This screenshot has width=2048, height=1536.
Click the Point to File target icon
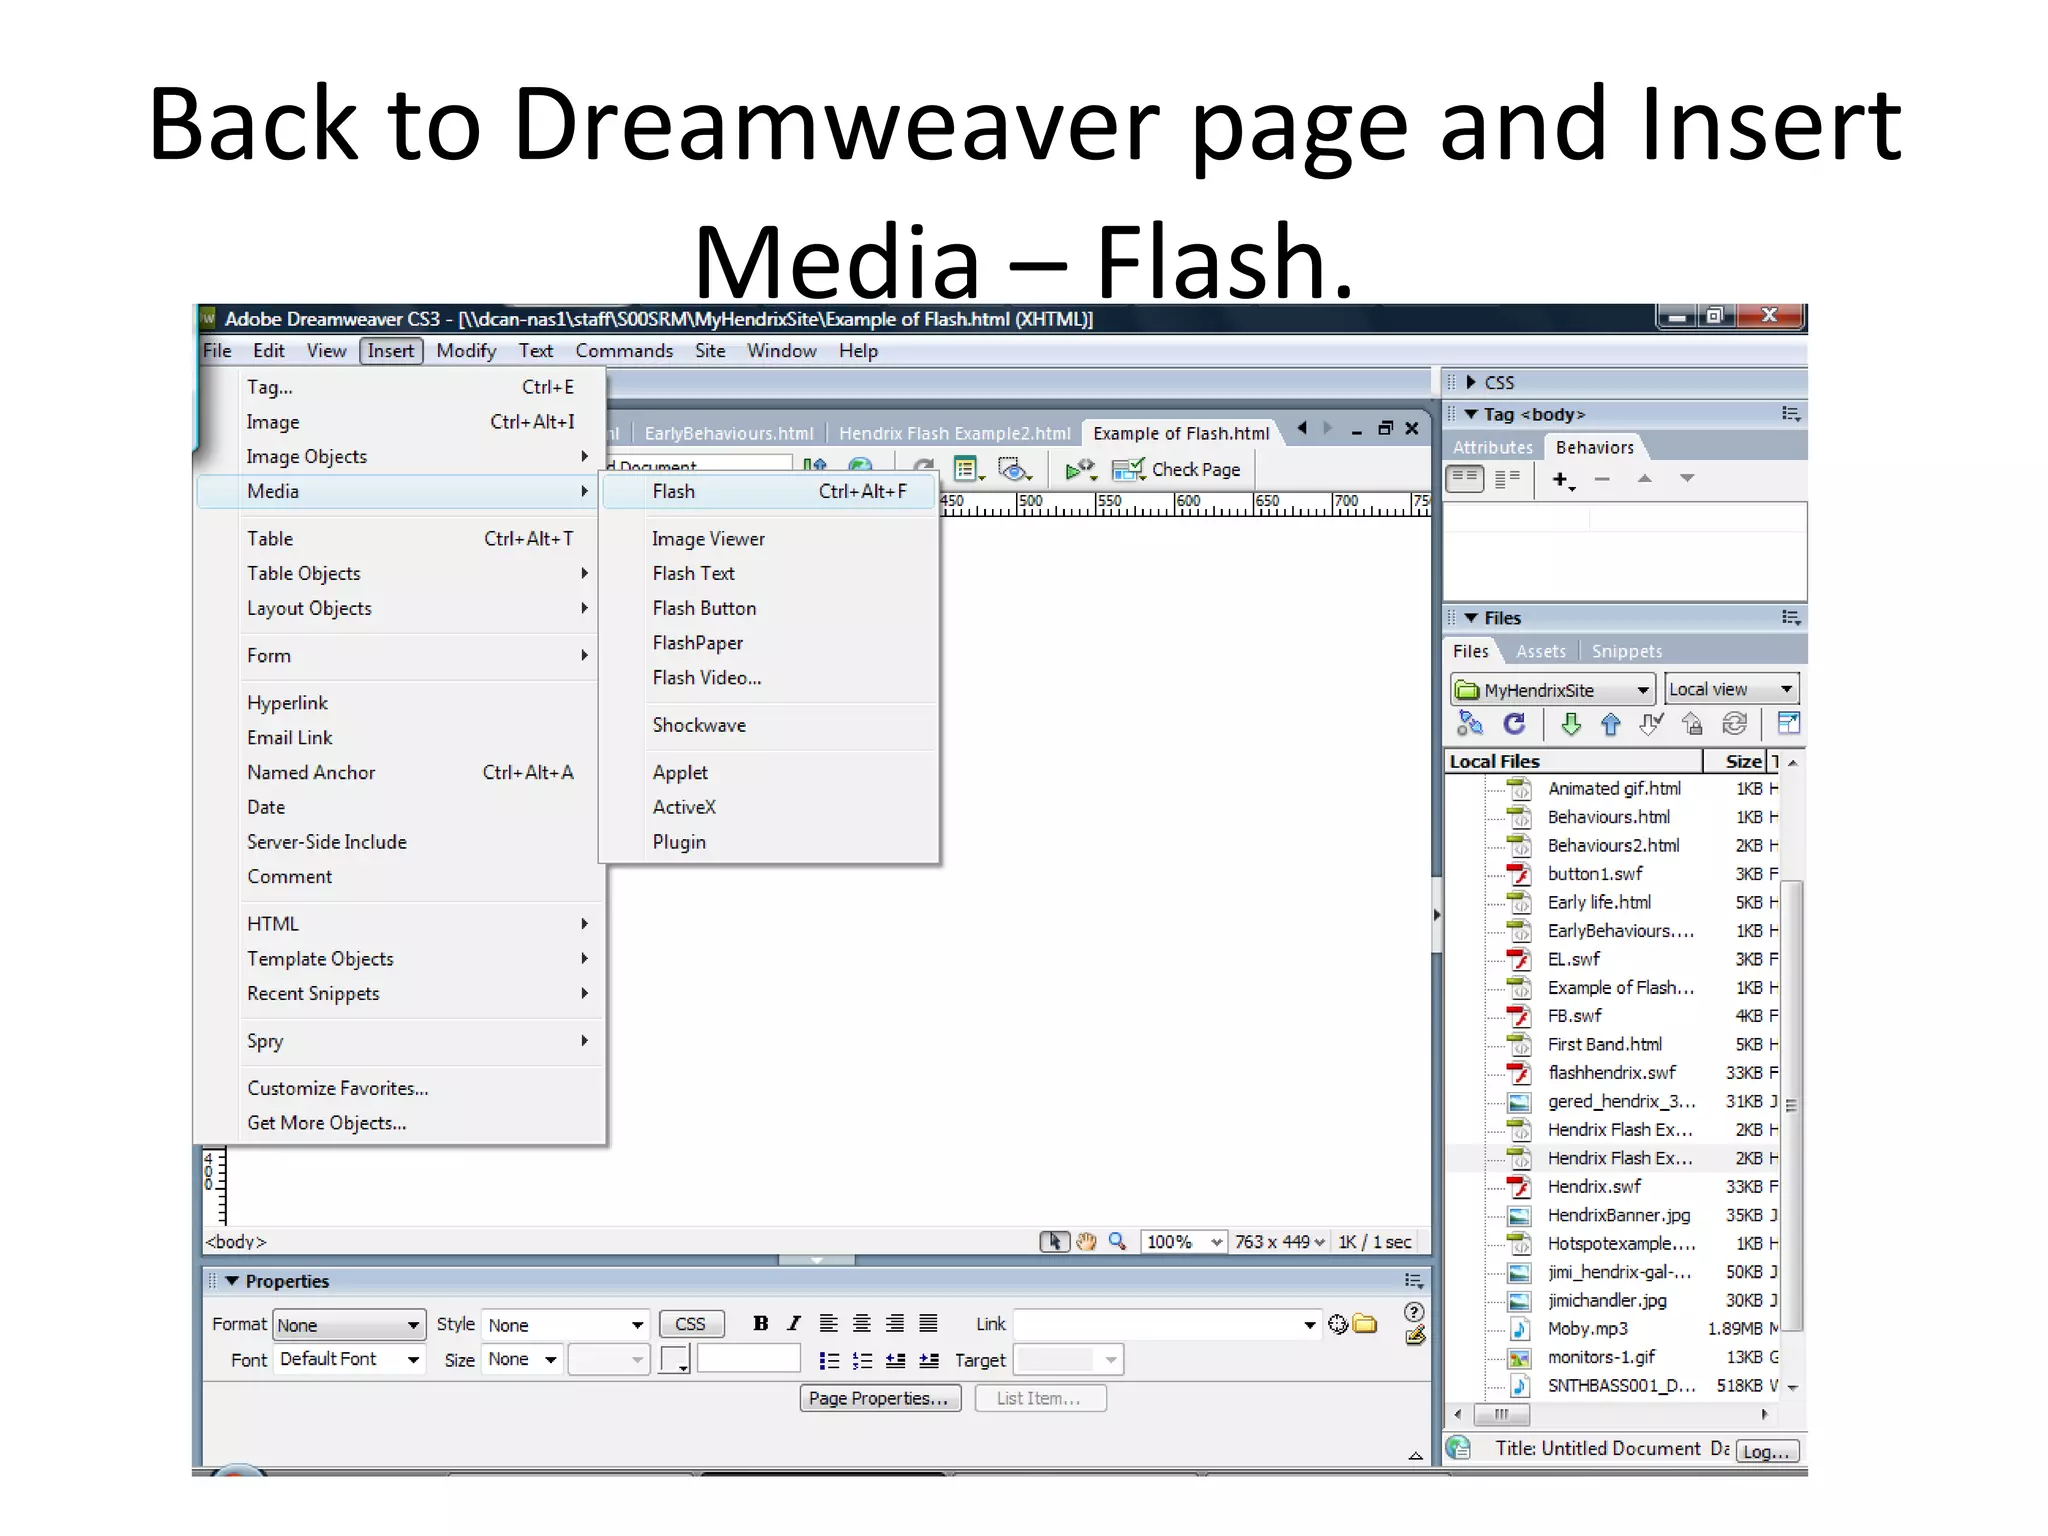(1338, 1325)
